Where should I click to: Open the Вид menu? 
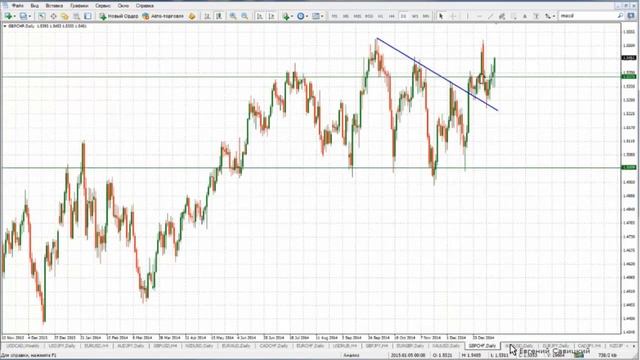35,6
